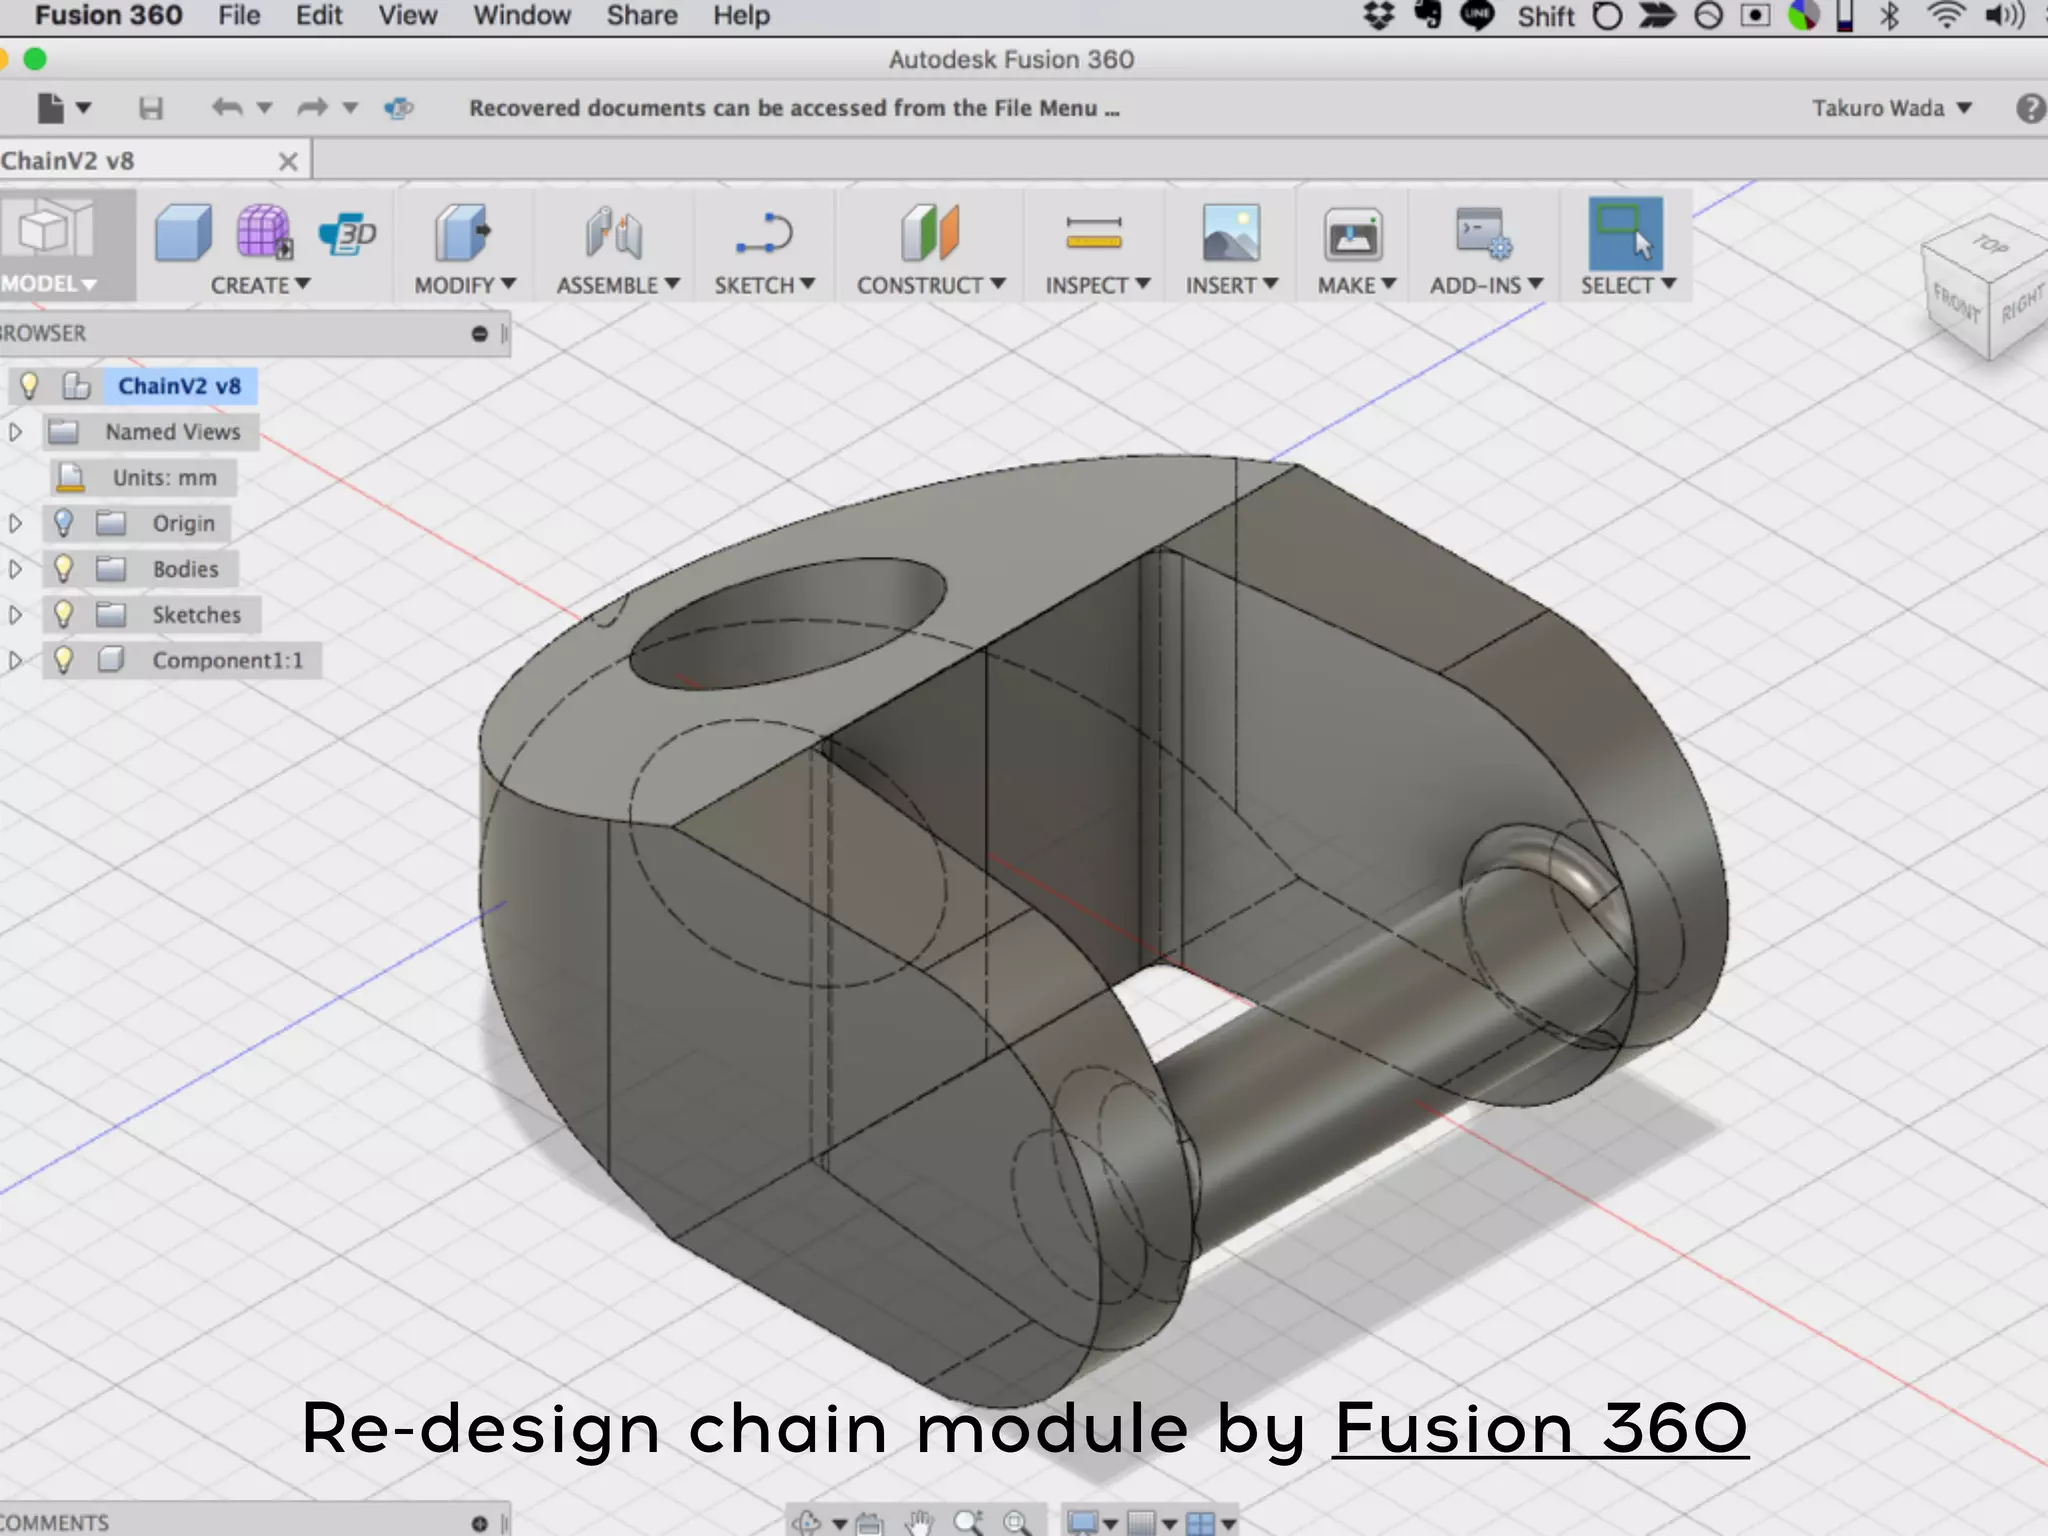The height and width of the screenshot is (1536, 2048).
Task: Open the View menu
Action: coord(407,16)
